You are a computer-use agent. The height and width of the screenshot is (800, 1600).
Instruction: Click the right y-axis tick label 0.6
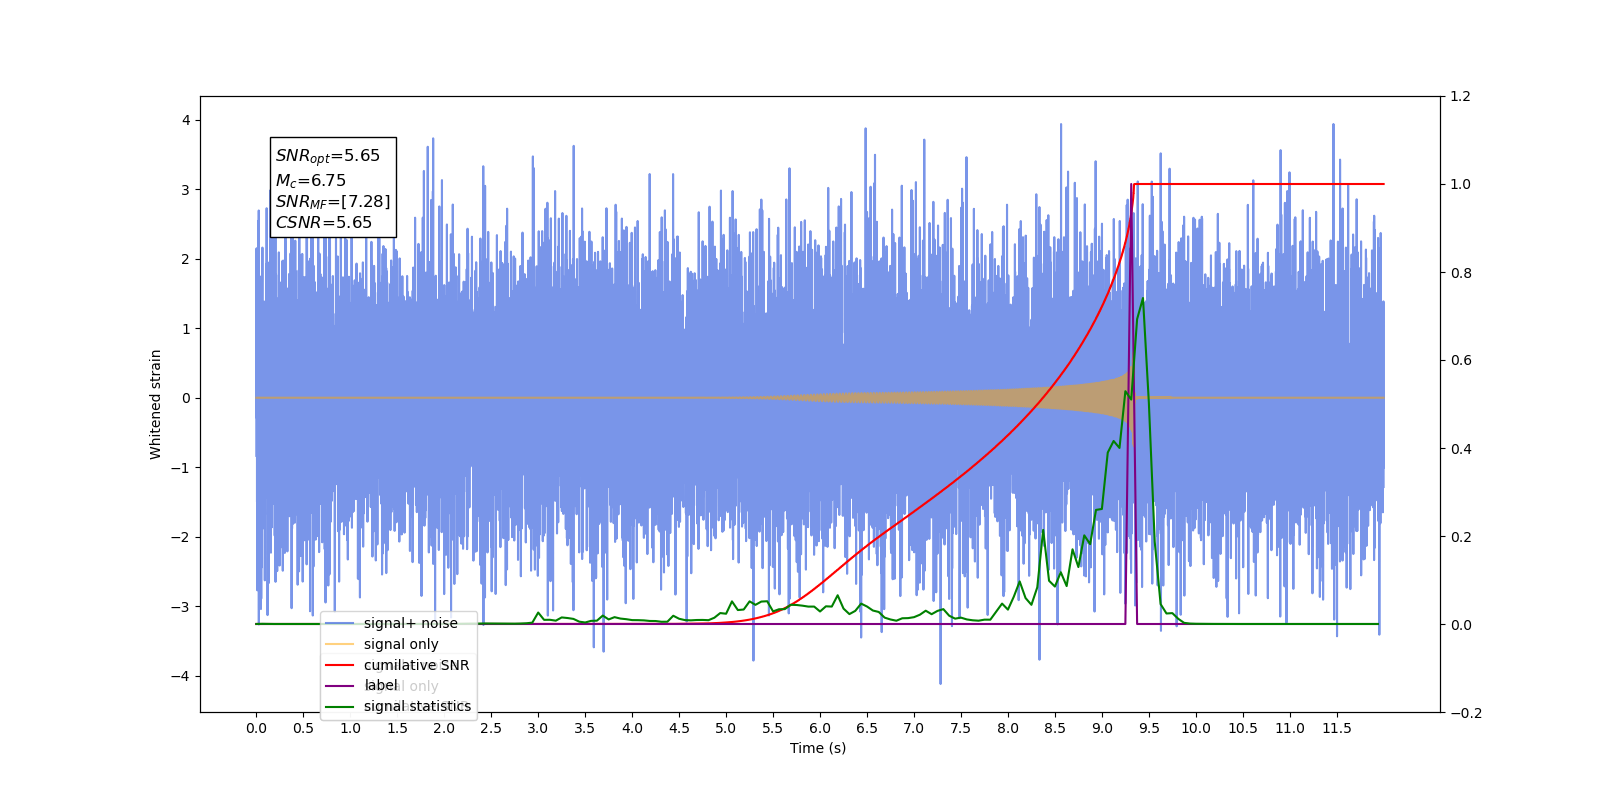pos(1461,361)
